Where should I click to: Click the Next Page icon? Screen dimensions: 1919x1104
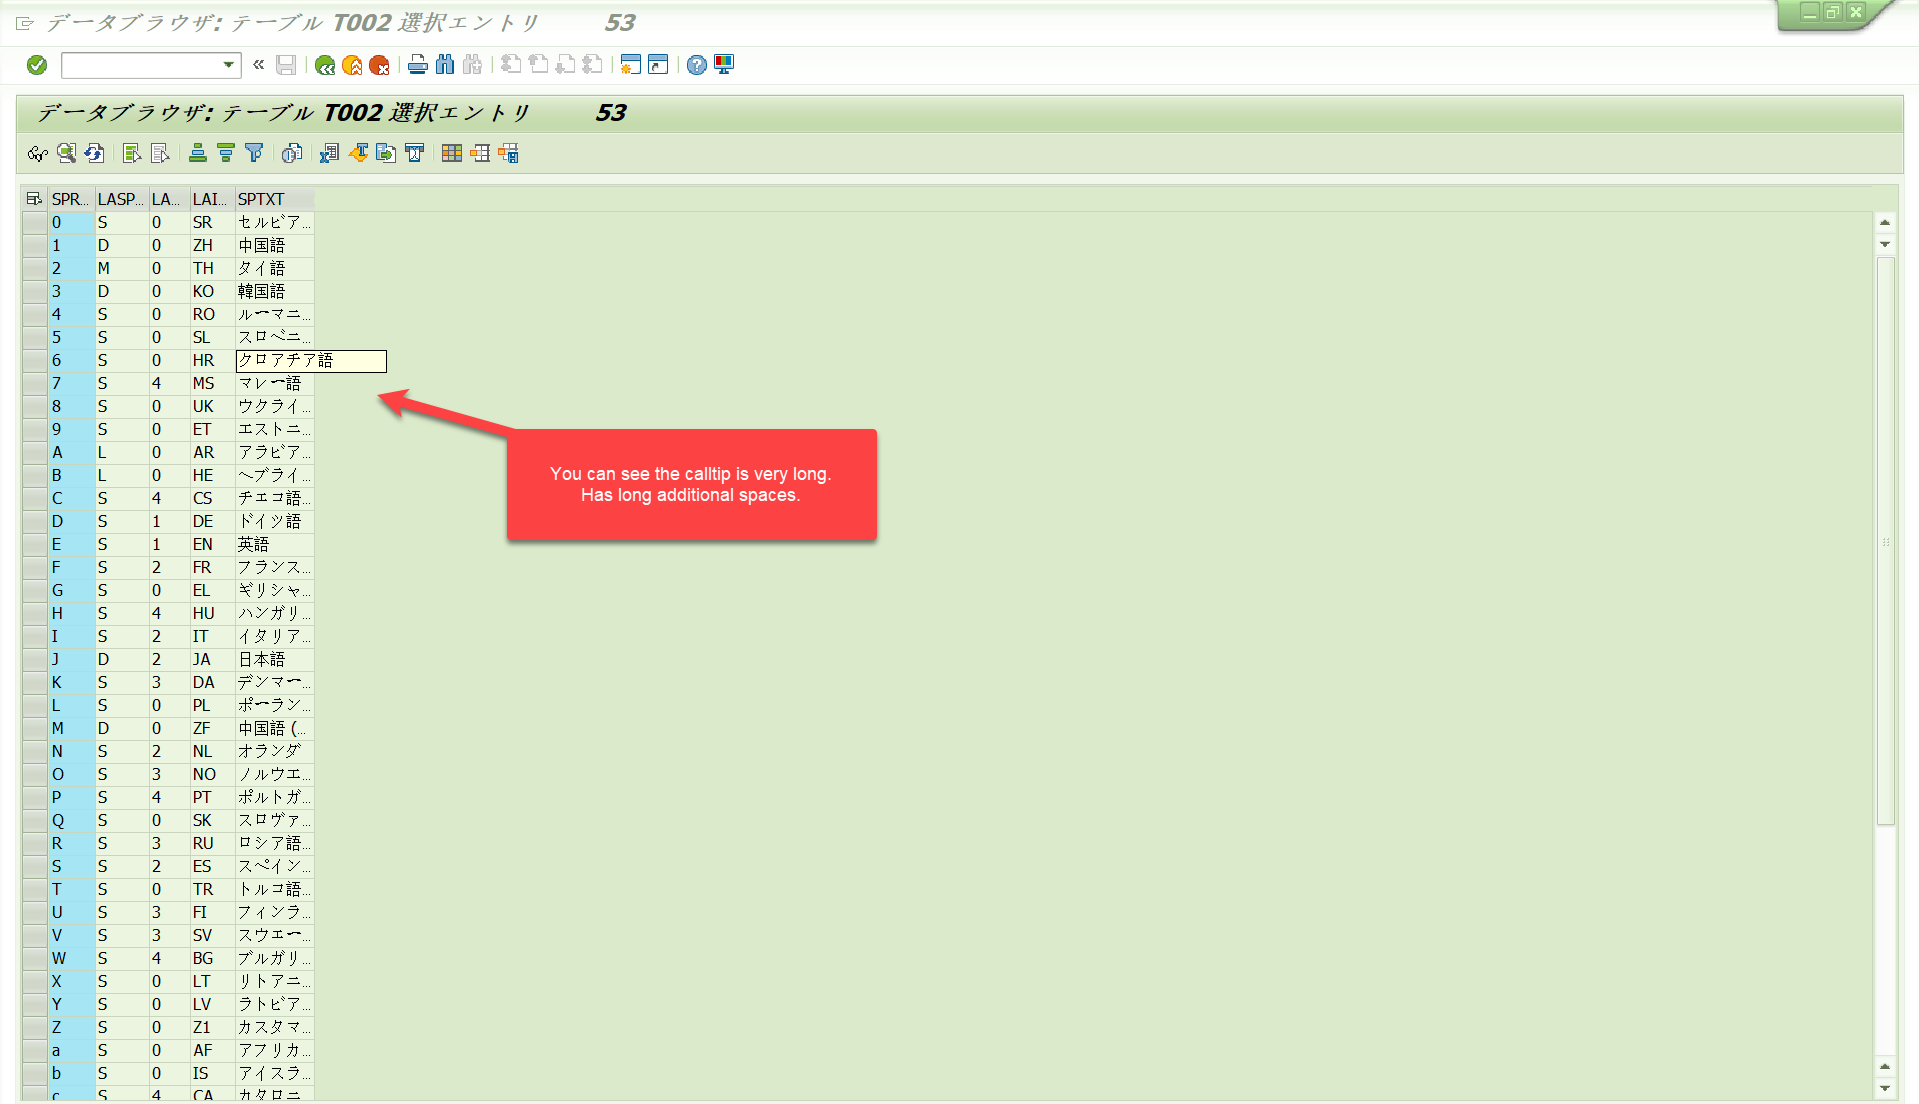click(x=565, y=65)
